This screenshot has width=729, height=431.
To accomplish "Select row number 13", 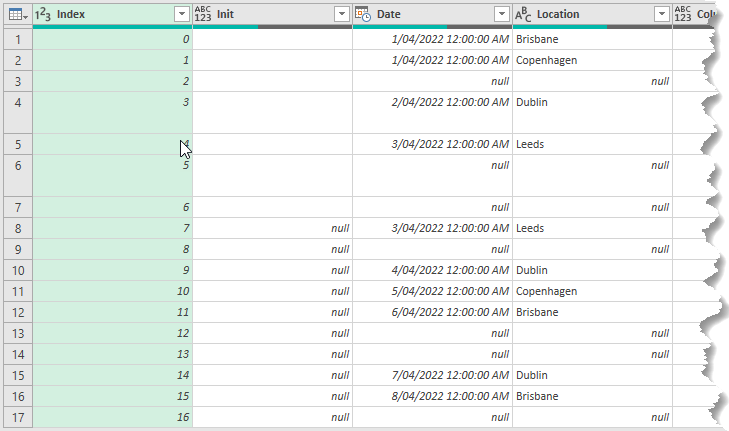I will [x=18, y=333].
